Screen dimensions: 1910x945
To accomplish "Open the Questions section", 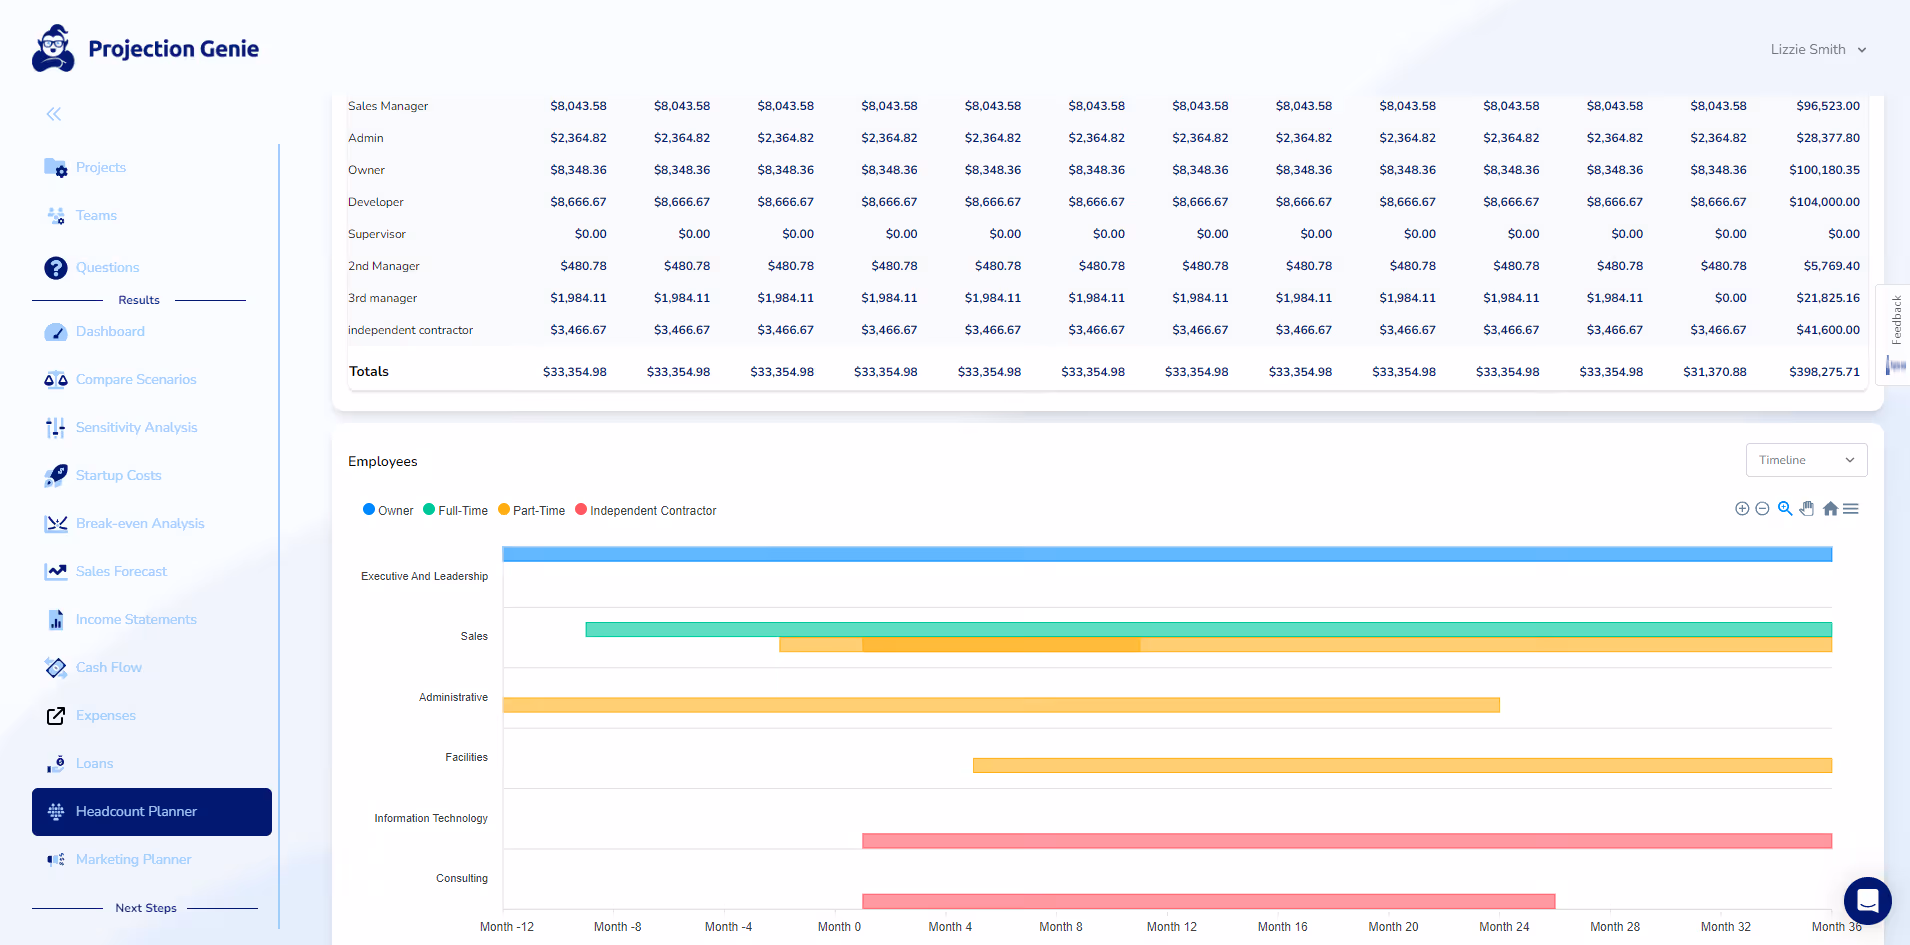I will (107, 267).
